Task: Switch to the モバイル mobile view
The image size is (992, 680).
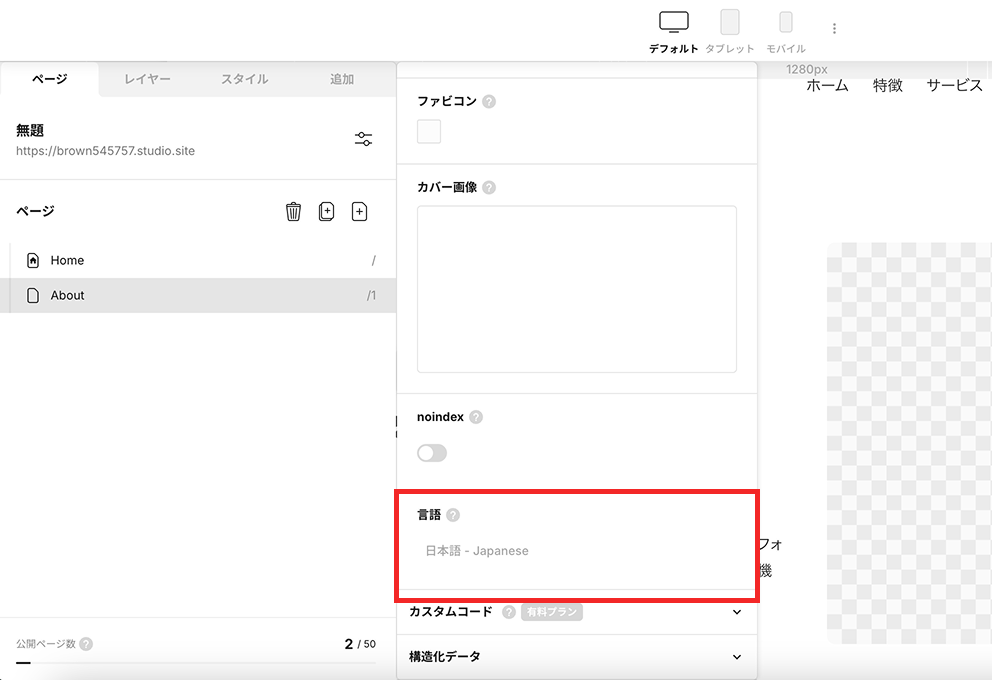Action: (x=786, y=30)
